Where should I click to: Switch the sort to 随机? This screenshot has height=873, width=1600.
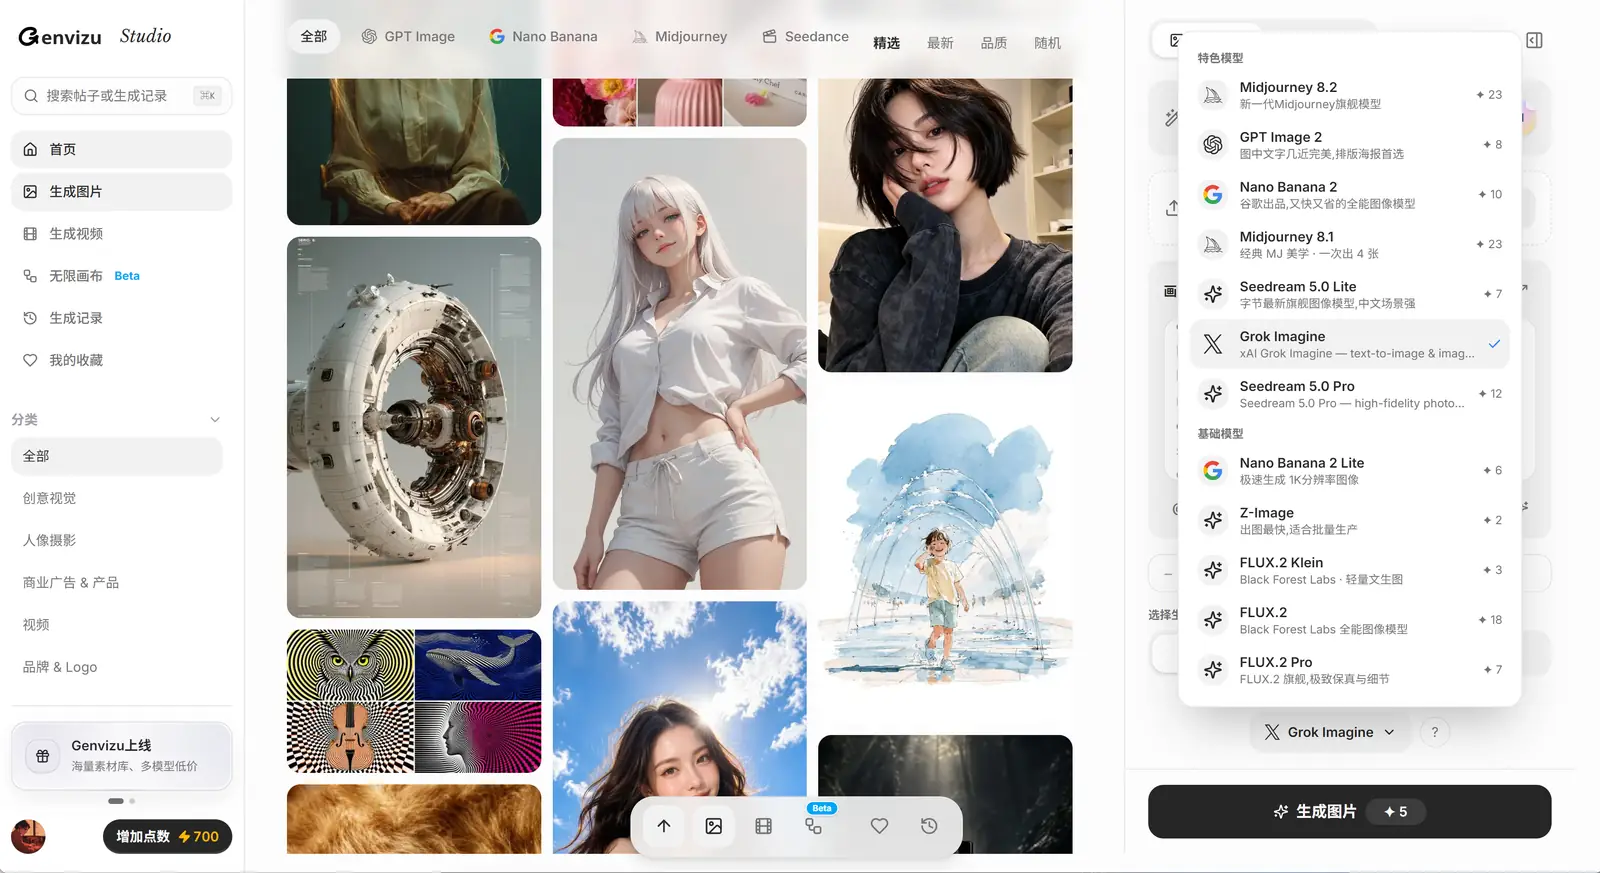(1048, 43)
